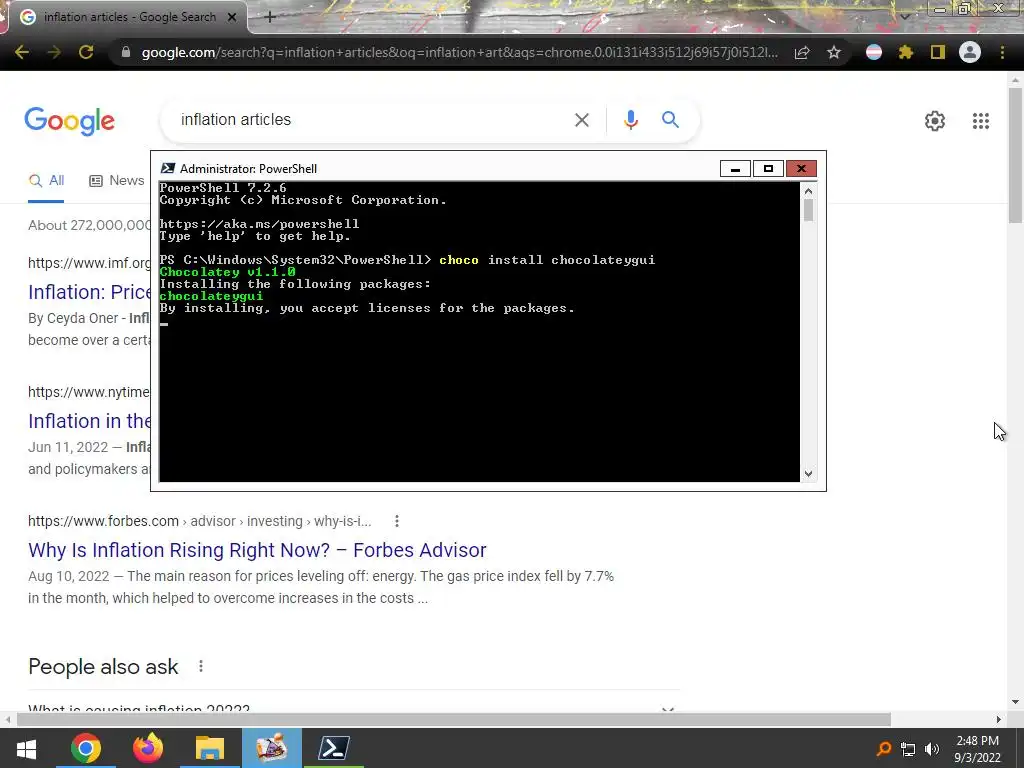The image size is (1024, 768).
Task: Maximize the PowerShell window
Action: click(768, 169)
